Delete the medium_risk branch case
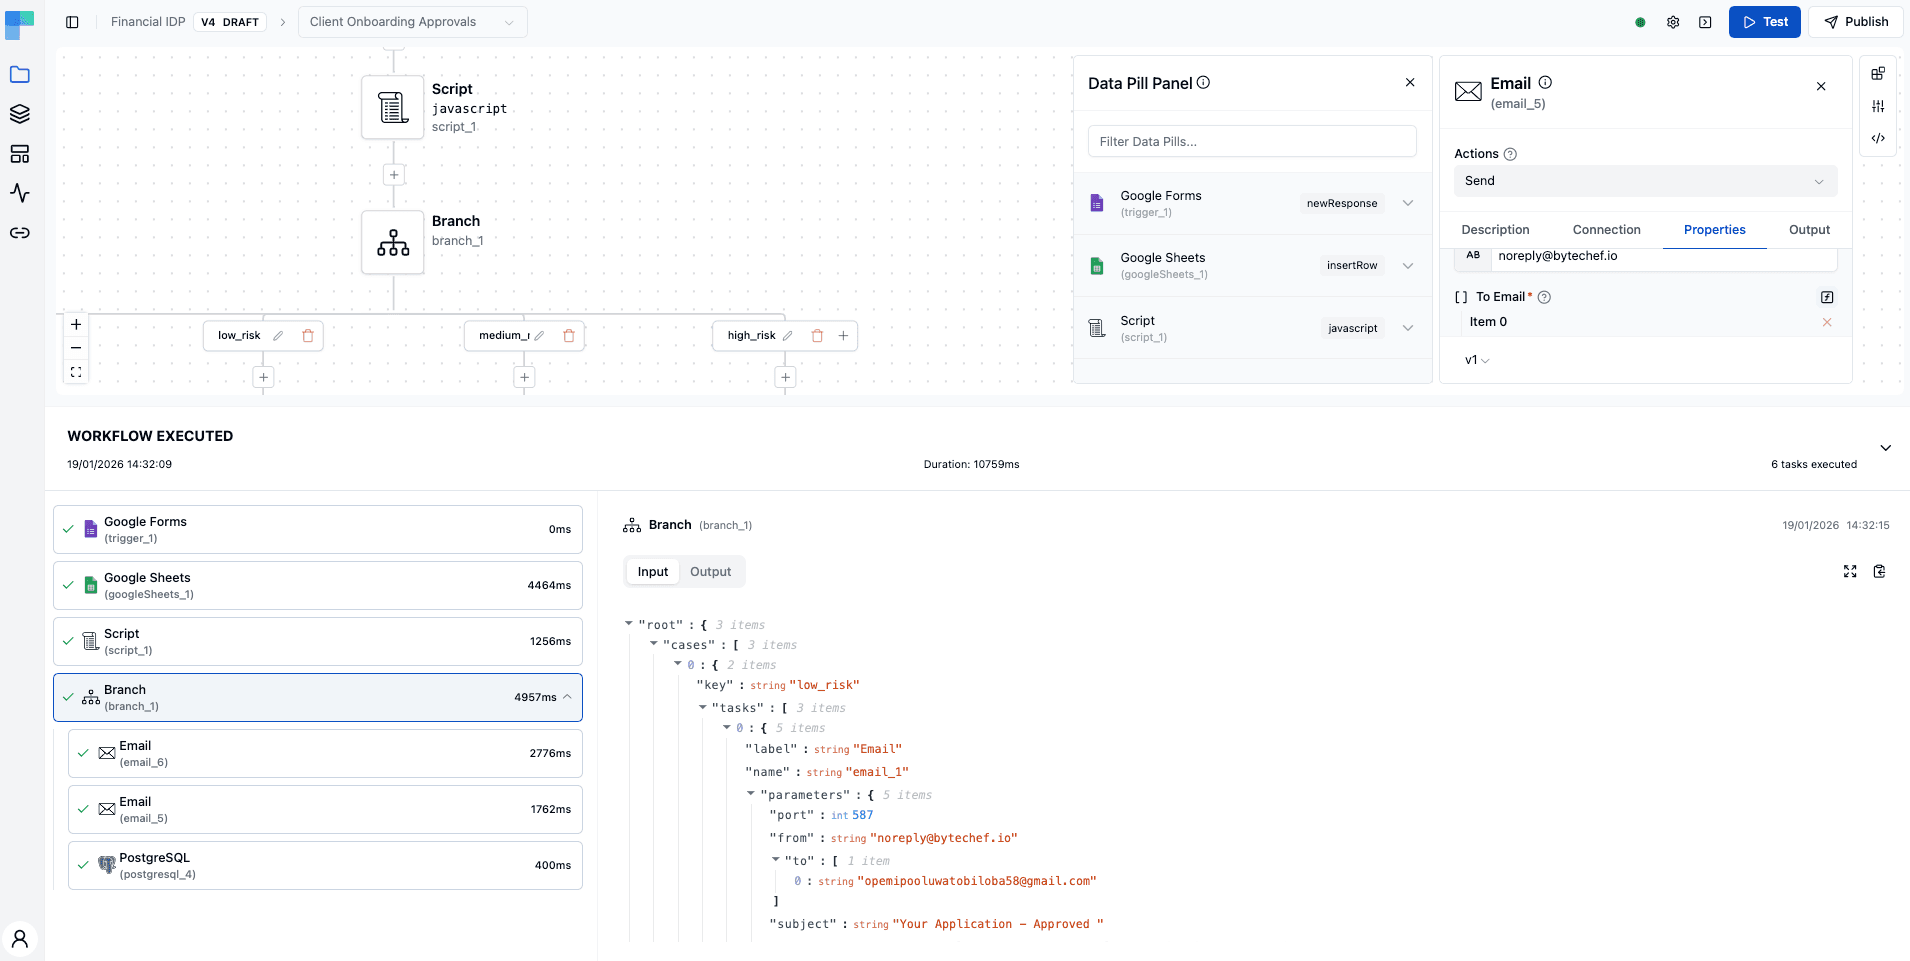This screenshot has width=1910, height=961. (568, 335)
